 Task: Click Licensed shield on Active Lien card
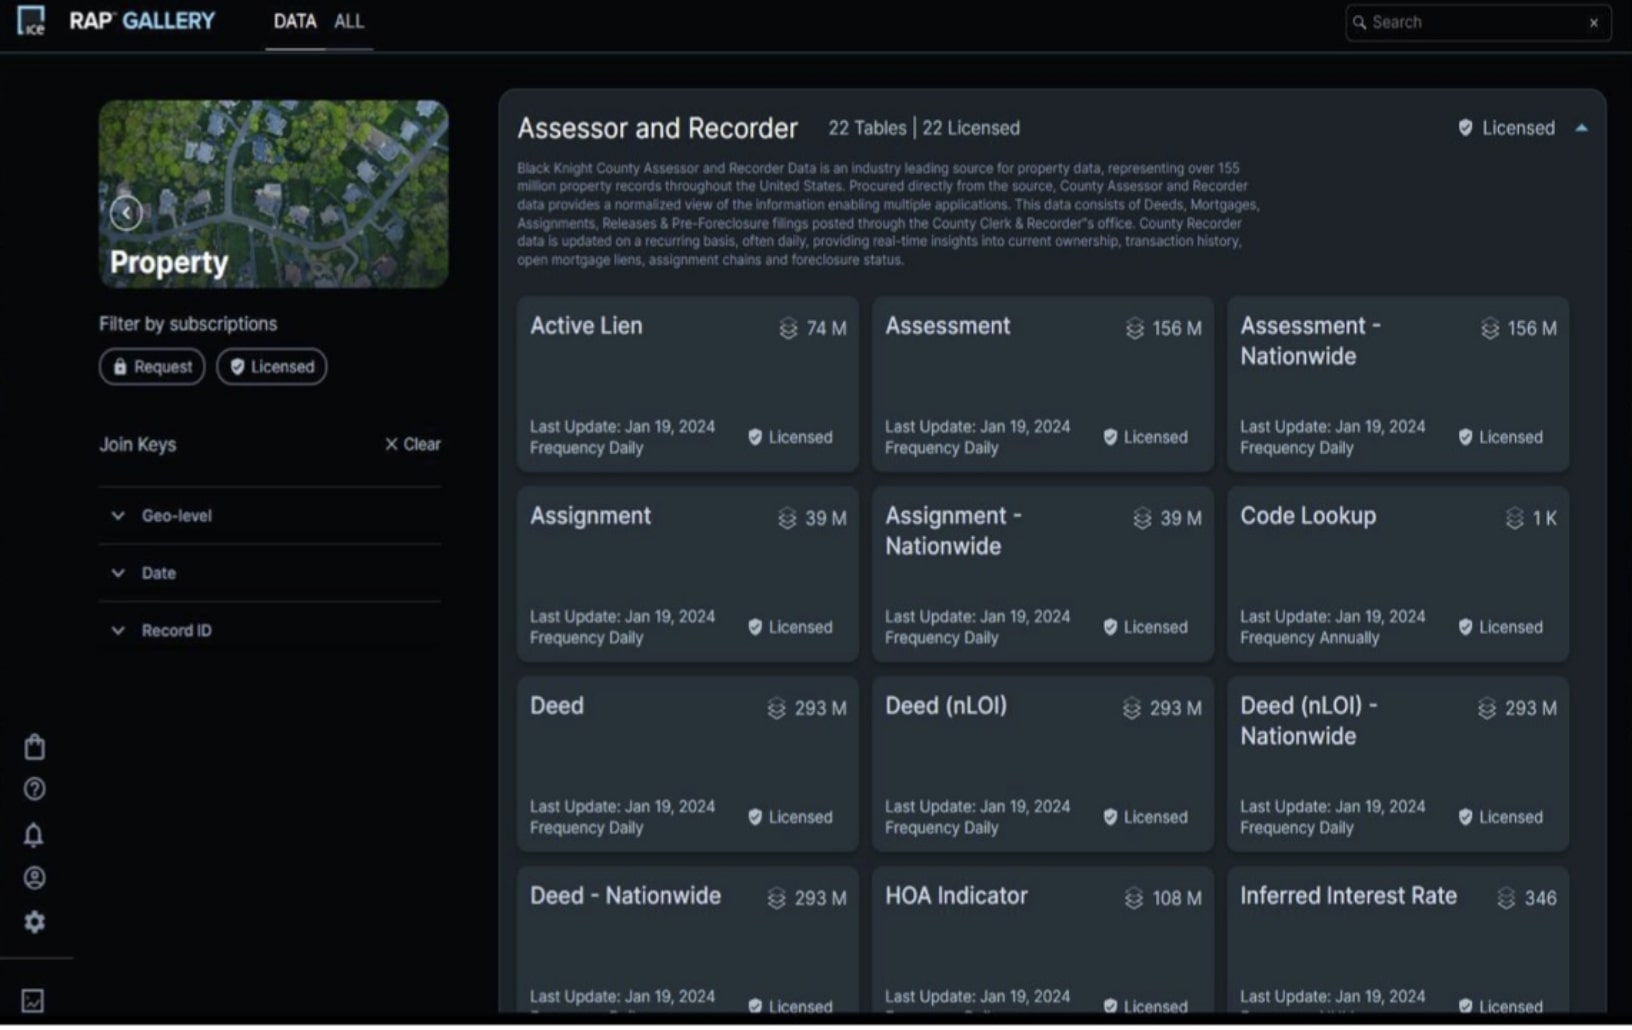[x=755, y=437]
